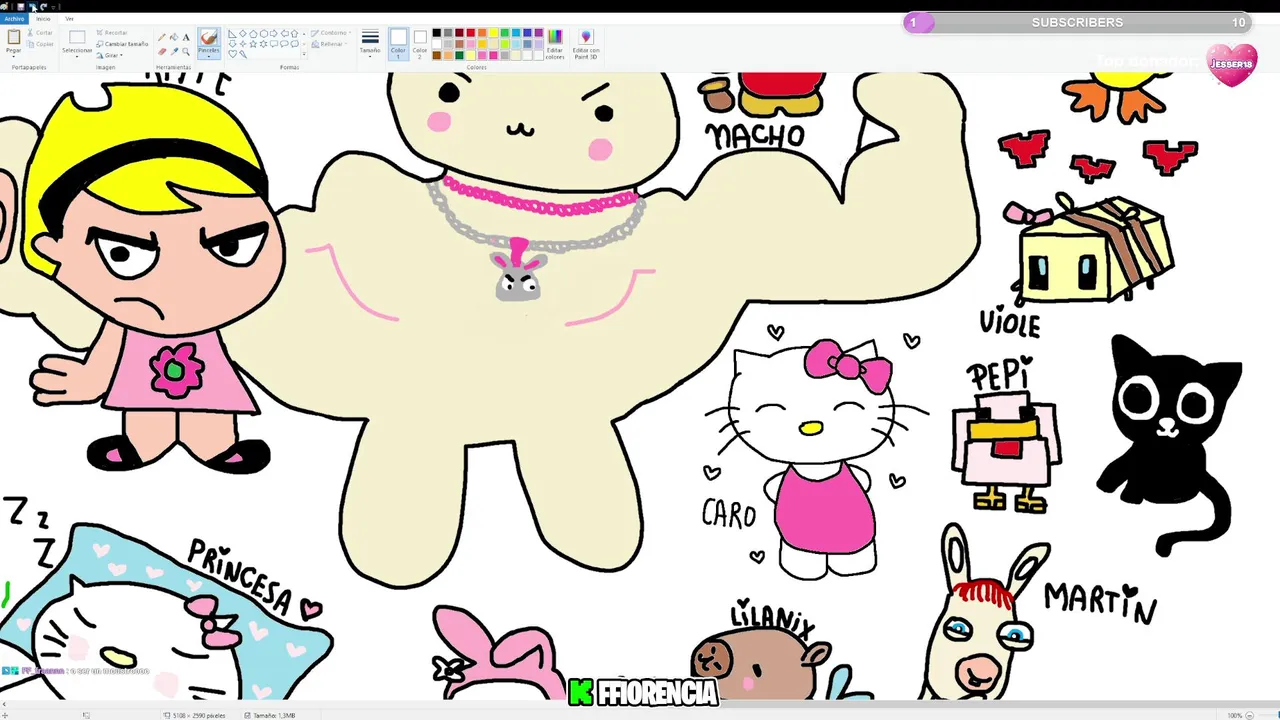
Task: Expand the Pegar dropdown arrow
Action: [14, 56]
